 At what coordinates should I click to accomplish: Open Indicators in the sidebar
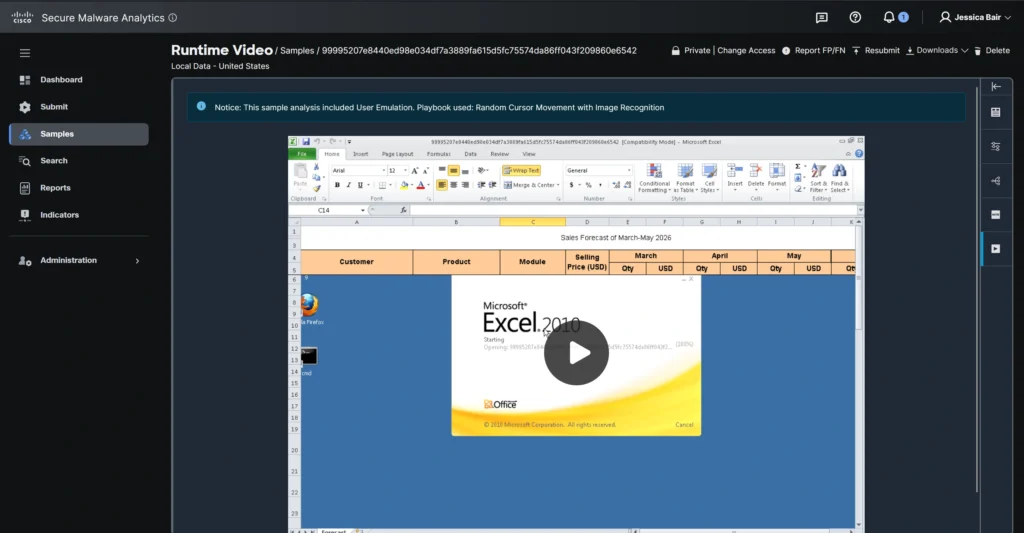59,215
